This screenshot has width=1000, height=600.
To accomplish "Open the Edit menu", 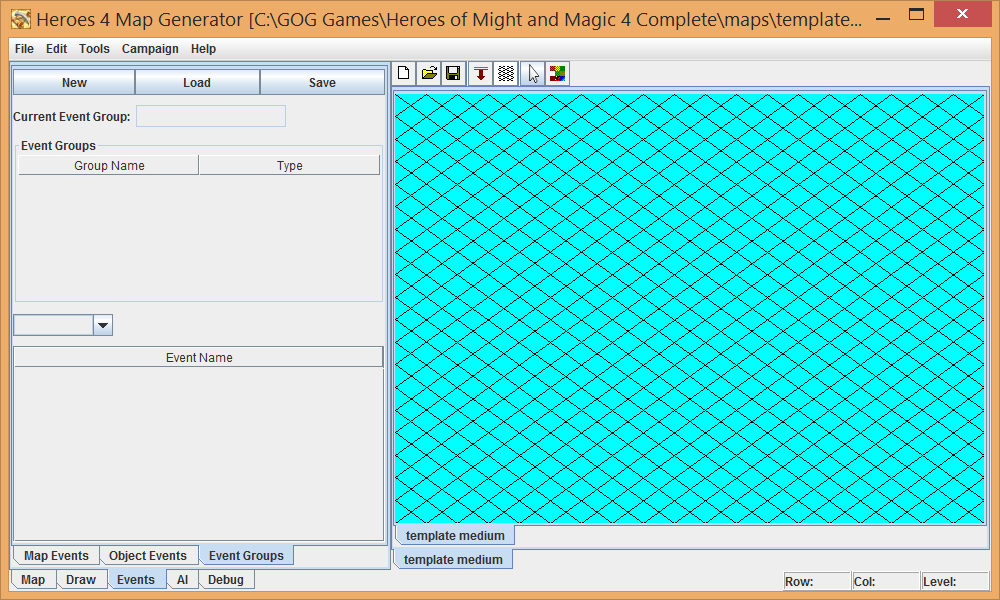I will [x=56, y=48].
